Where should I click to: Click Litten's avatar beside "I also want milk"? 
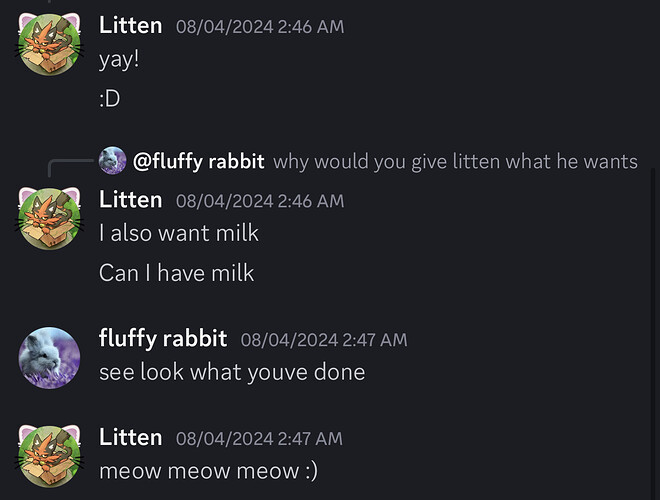[x=49, y=219]
